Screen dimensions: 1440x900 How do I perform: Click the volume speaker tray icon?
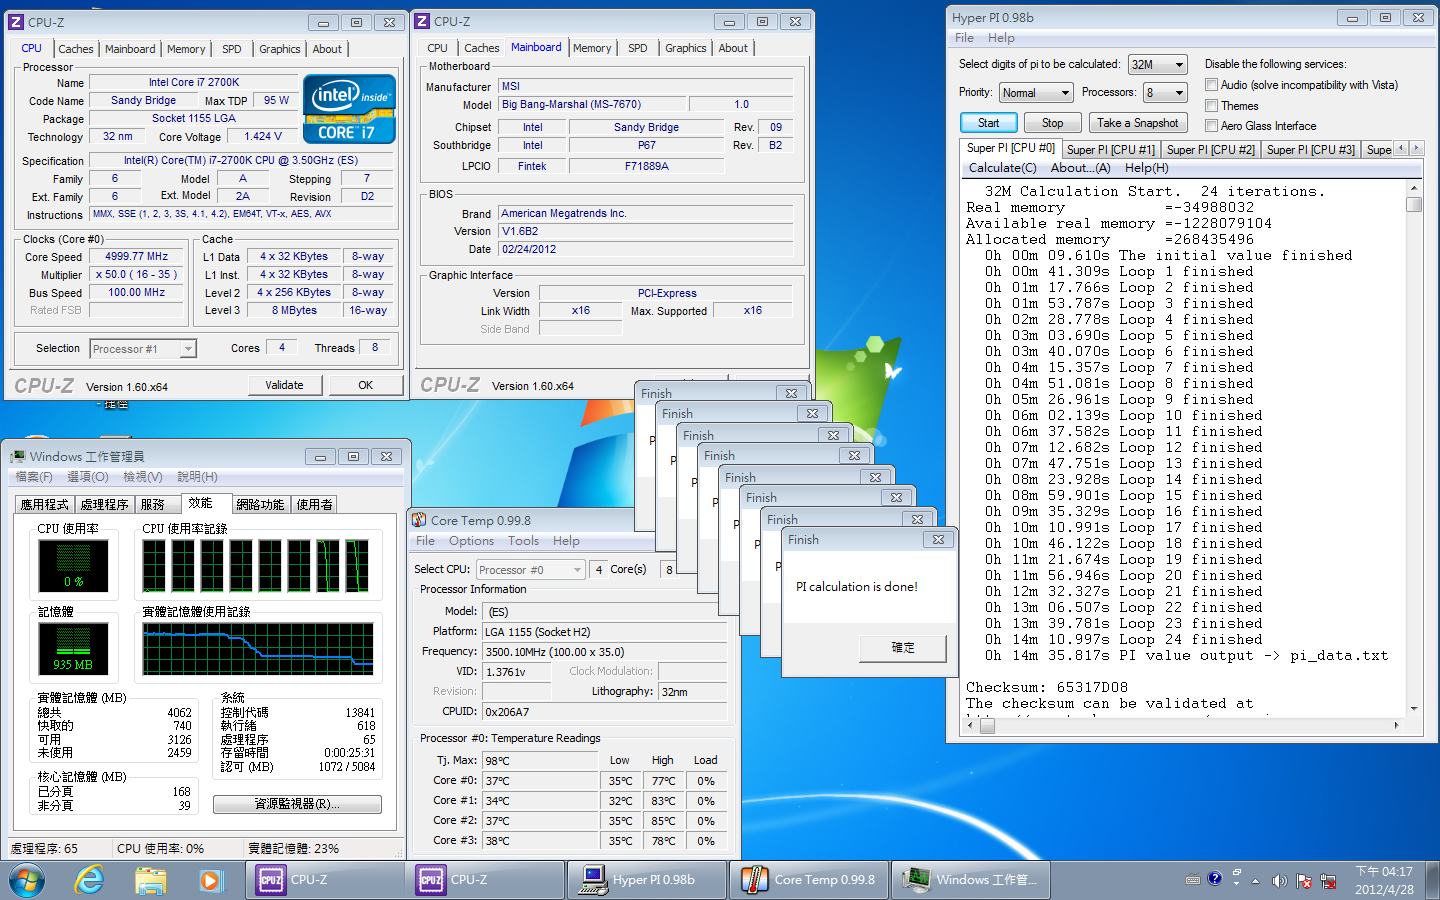pyautogui.click(x=1279, y=881)
